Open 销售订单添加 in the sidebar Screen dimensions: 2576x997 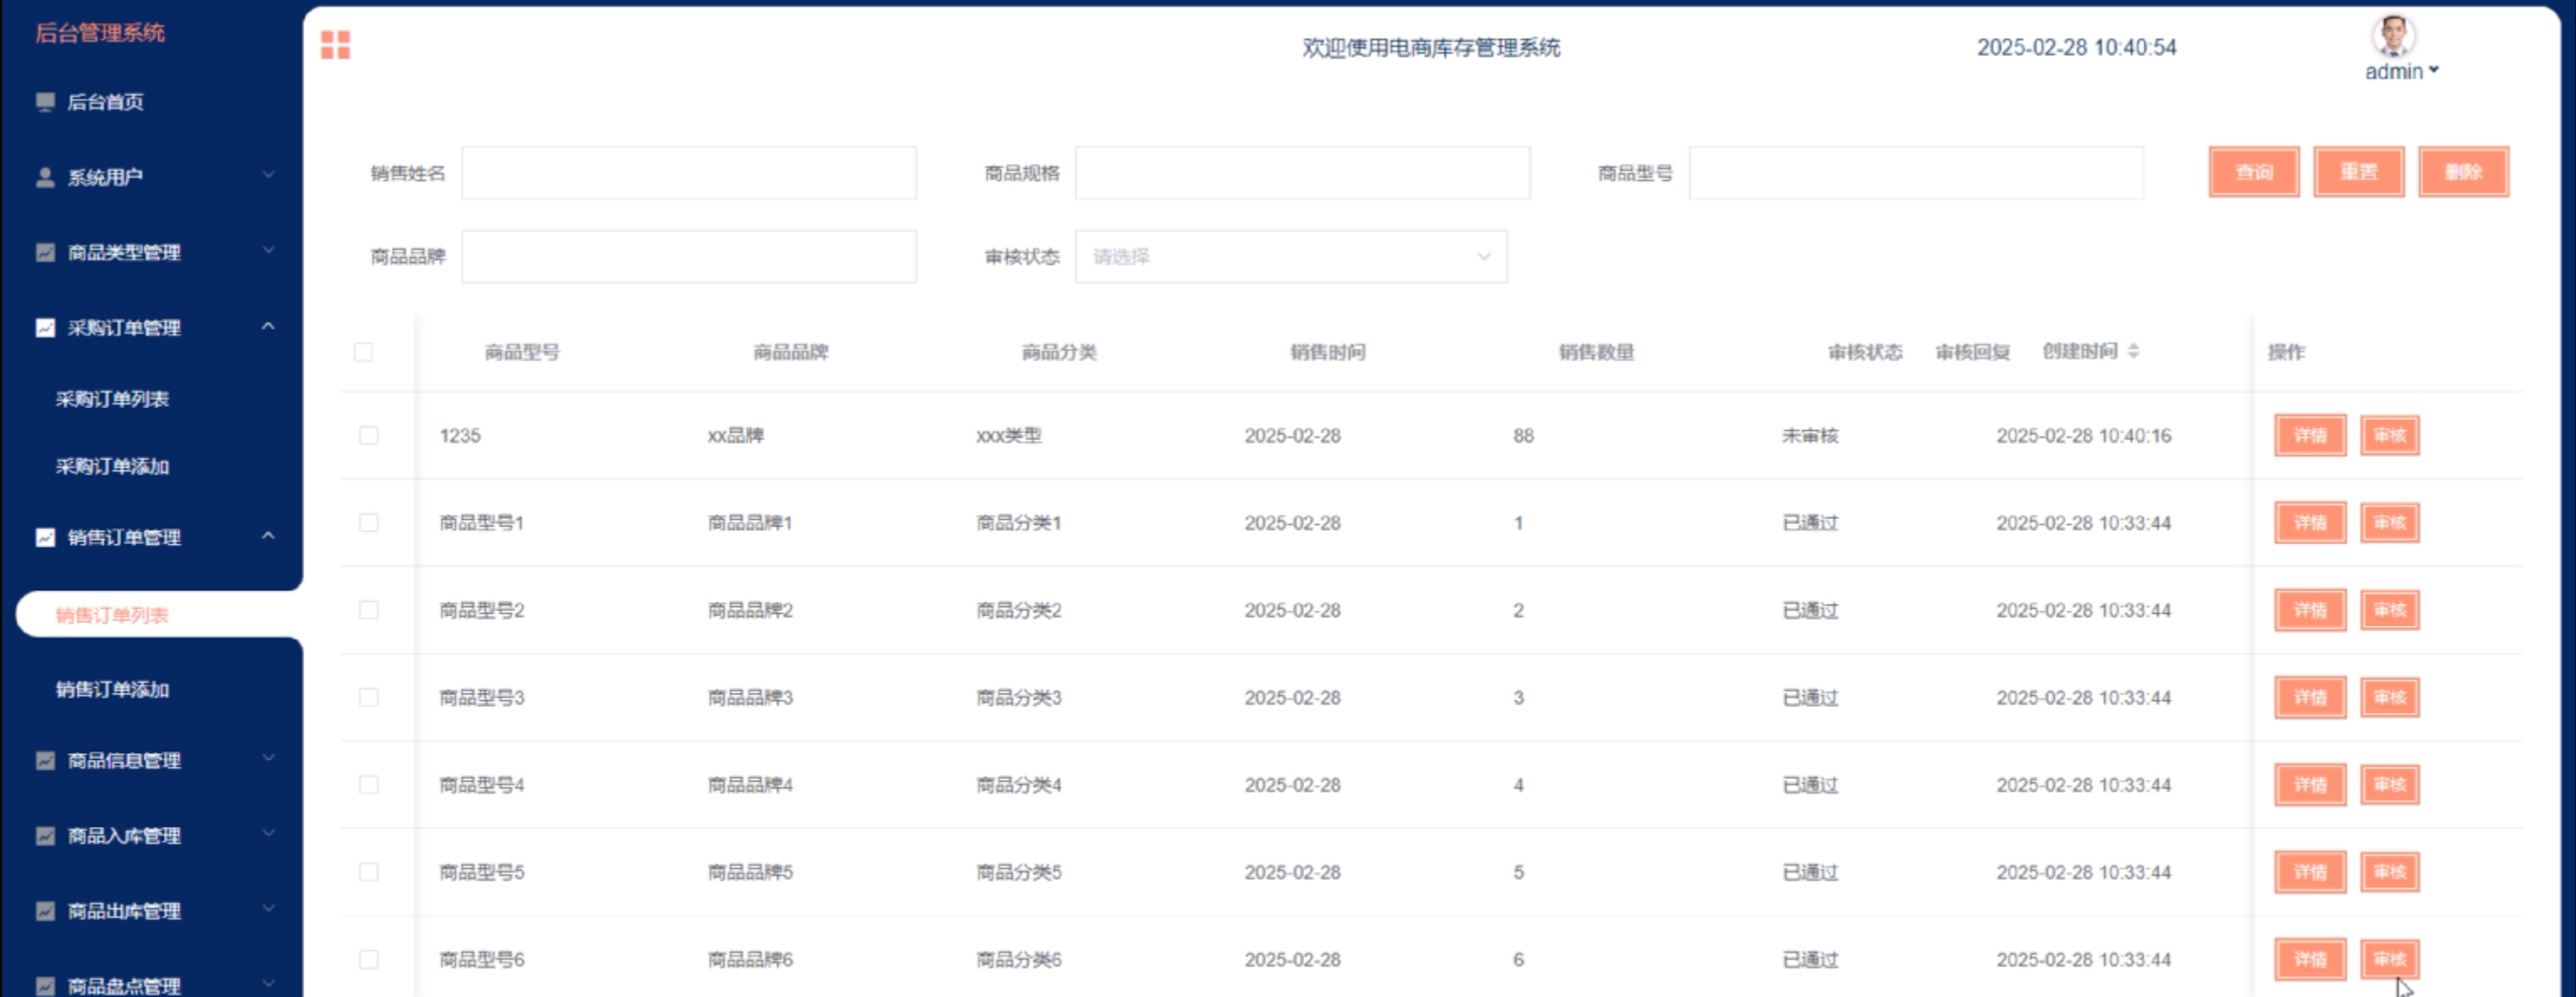tap(112, 689)
